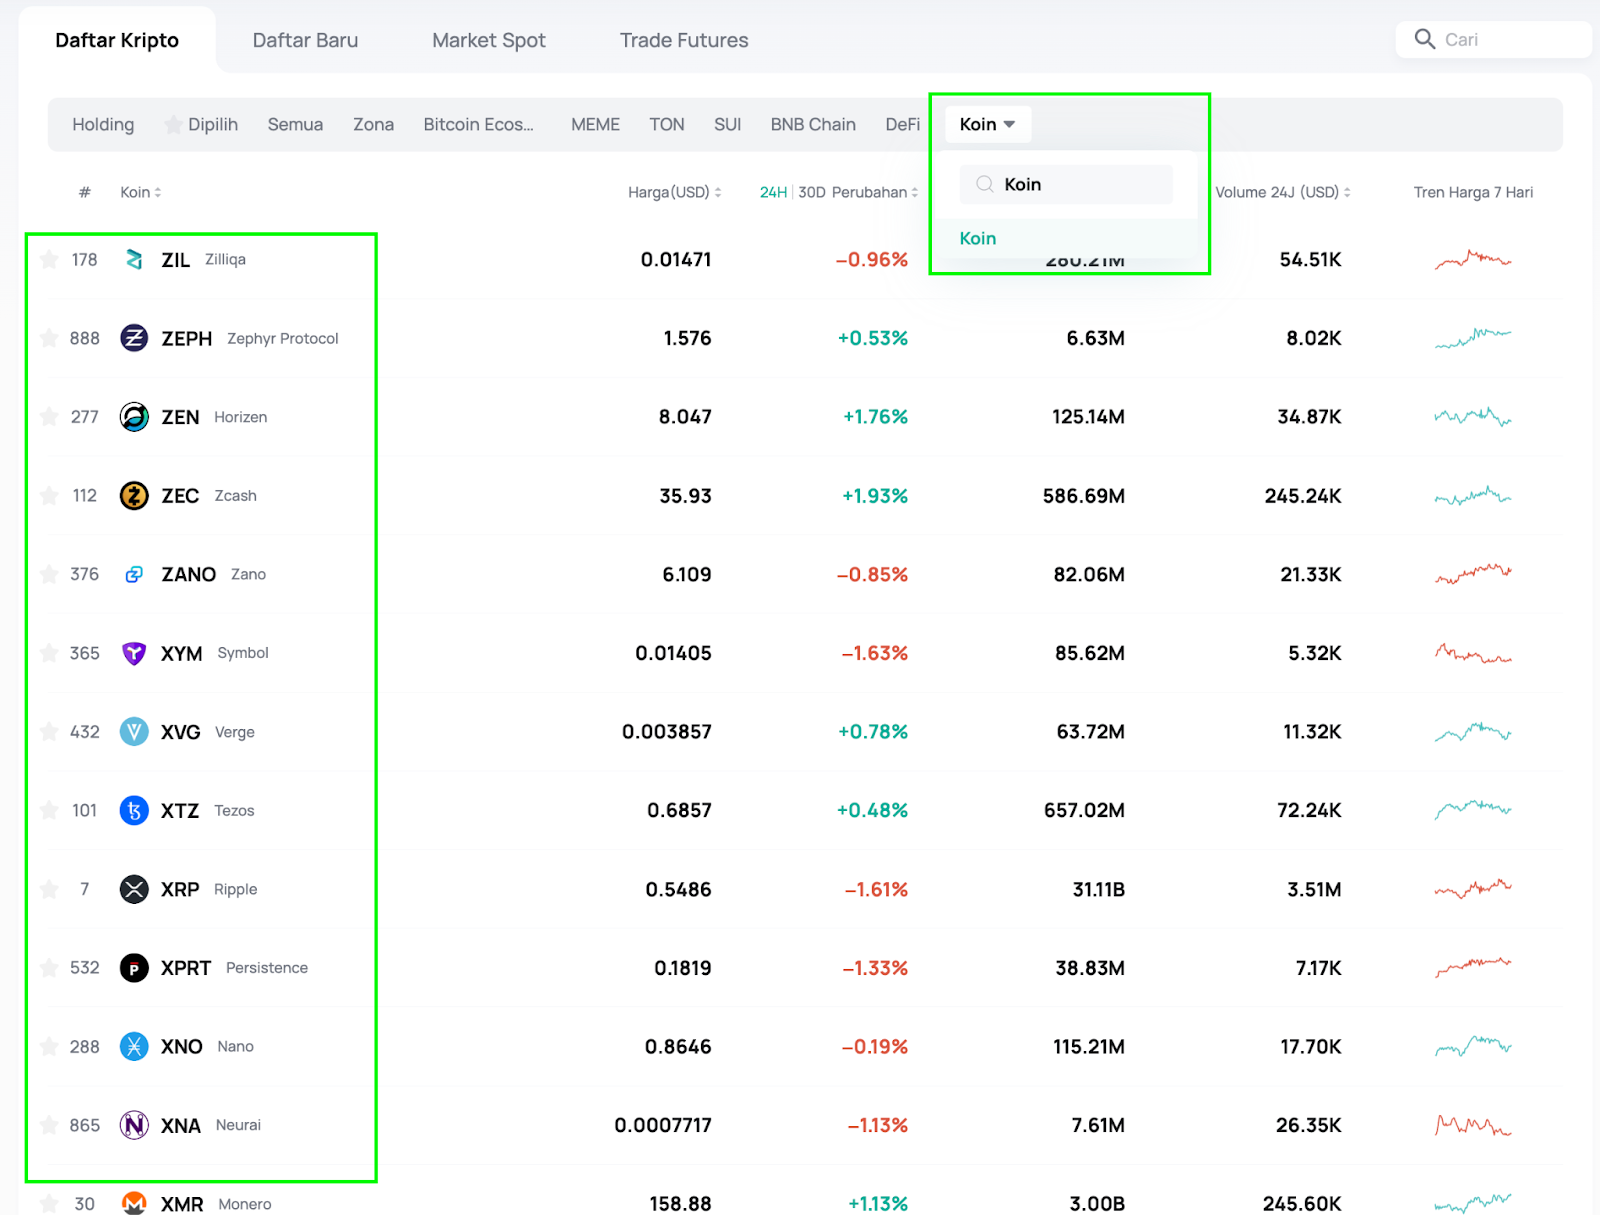
Task: Add XTZ Tezos to favorites star
Action: [49, 810]
